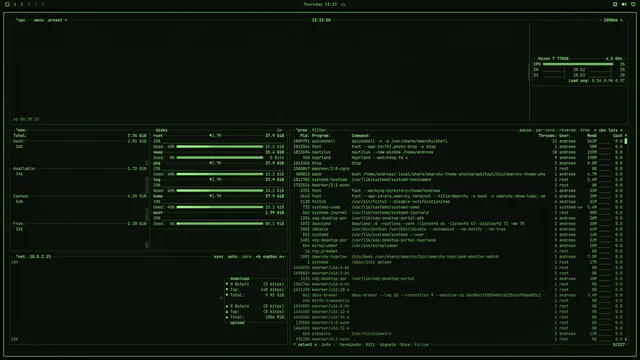Select the nautilus process row
Screen dimensions: 640x360
coord(458,152)
